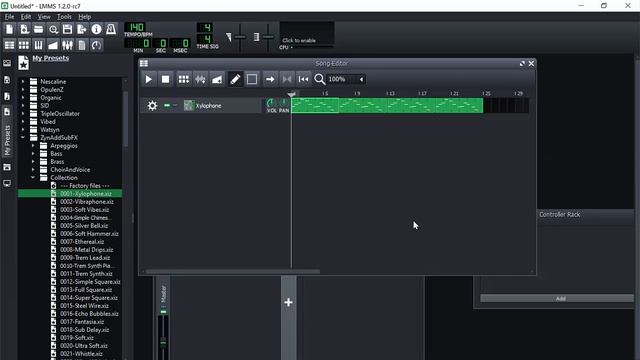
Task: Click the Xylophone PAN knob
Action: click(284, 103)
